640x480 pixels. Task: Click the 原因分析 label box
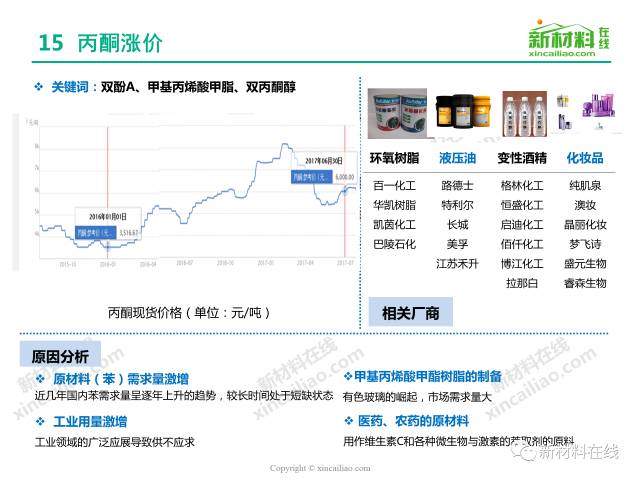pos(60,355)
